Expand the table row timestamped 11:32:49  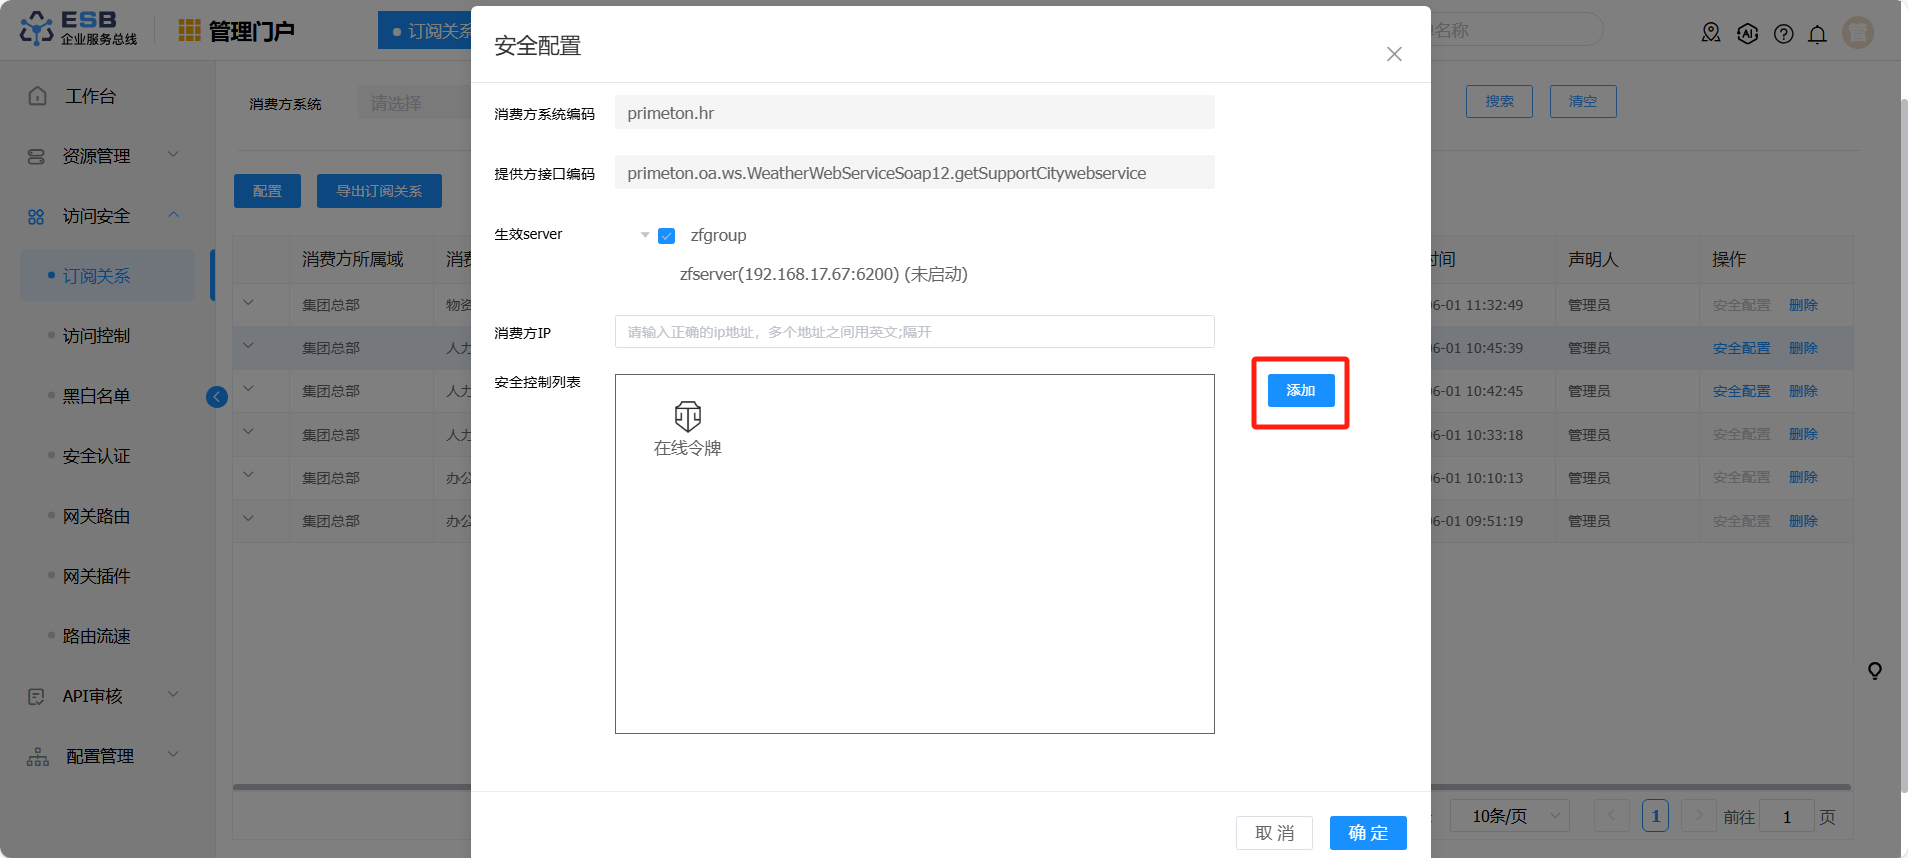(x=248, y=303)
